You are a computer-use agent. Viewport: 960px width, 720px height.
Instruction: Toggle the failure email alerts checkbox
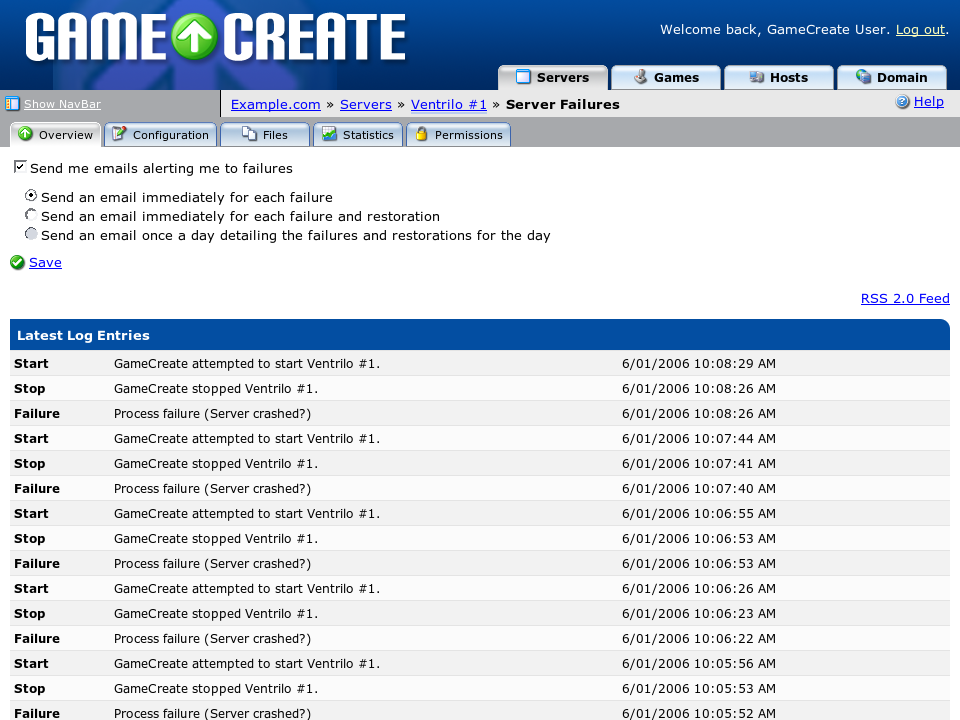(x=20, y=167)
